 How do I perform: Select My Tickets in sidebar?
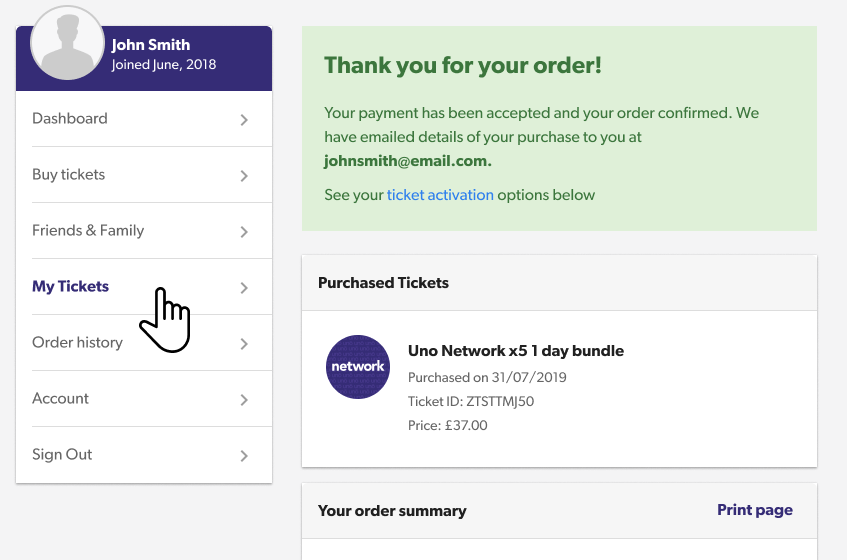[x=144, y=287]
